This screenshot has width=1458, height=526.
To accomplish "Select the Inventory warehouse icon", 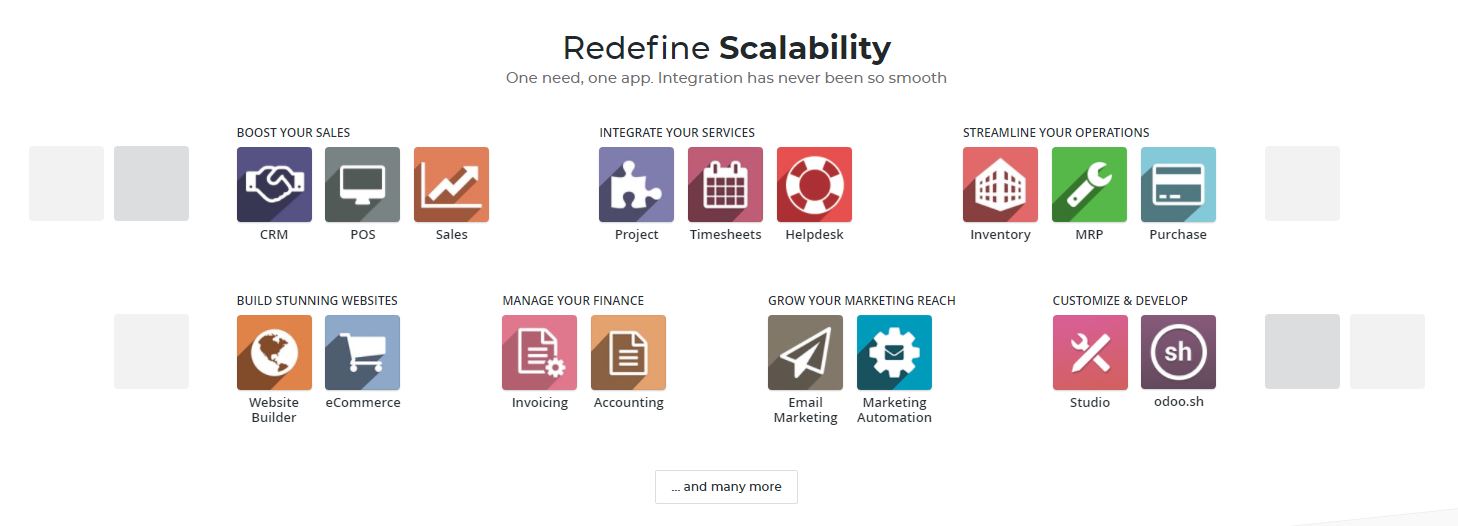I will (x=1000, y=184).
